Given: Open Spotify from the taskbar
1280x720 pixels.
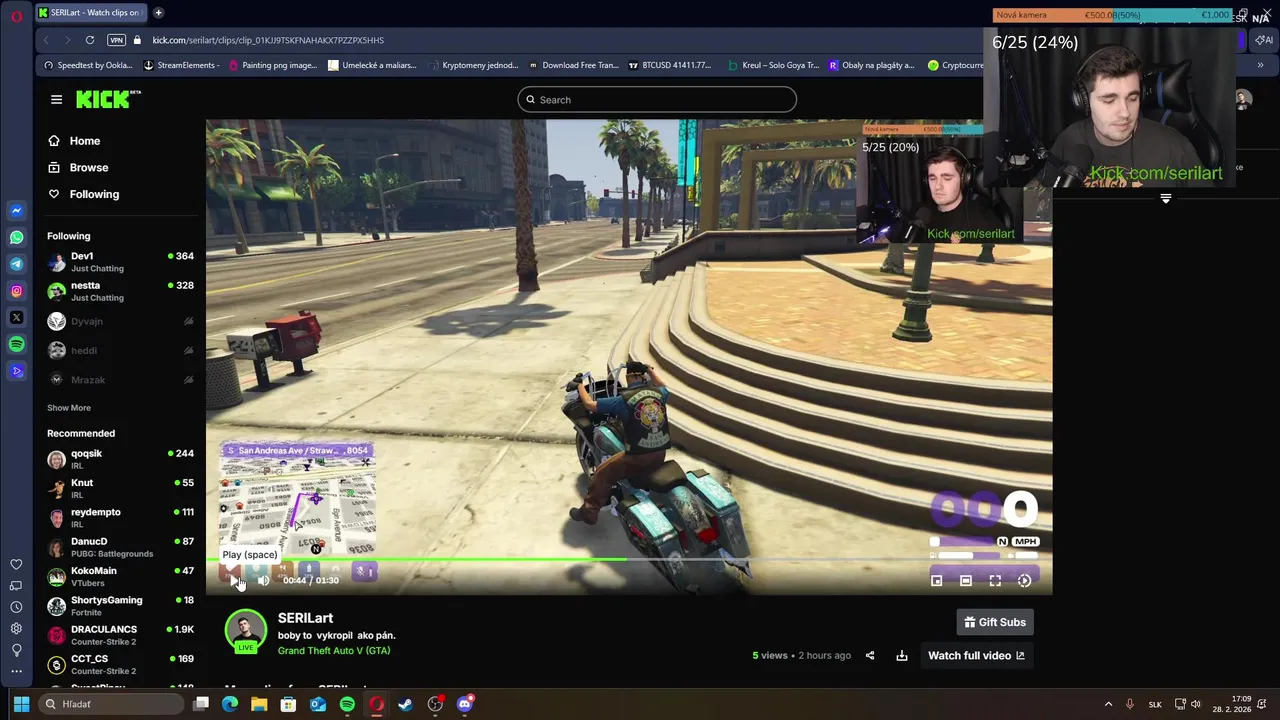Looking at the screenshot, I should click(347, 704).
